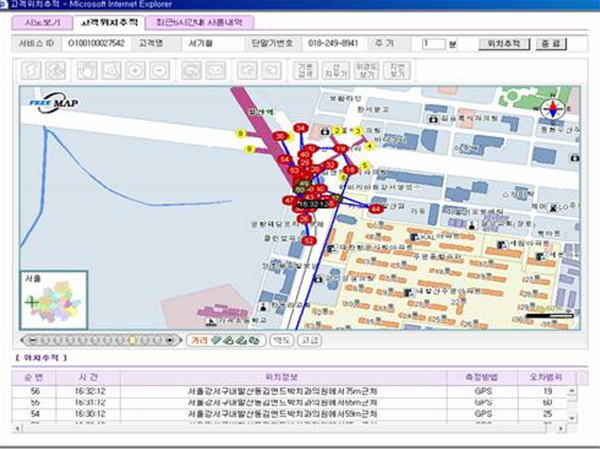Click the zoom in plus magnifier icon
The width and height of the screenshot is (600, 449).
point(134,71)
